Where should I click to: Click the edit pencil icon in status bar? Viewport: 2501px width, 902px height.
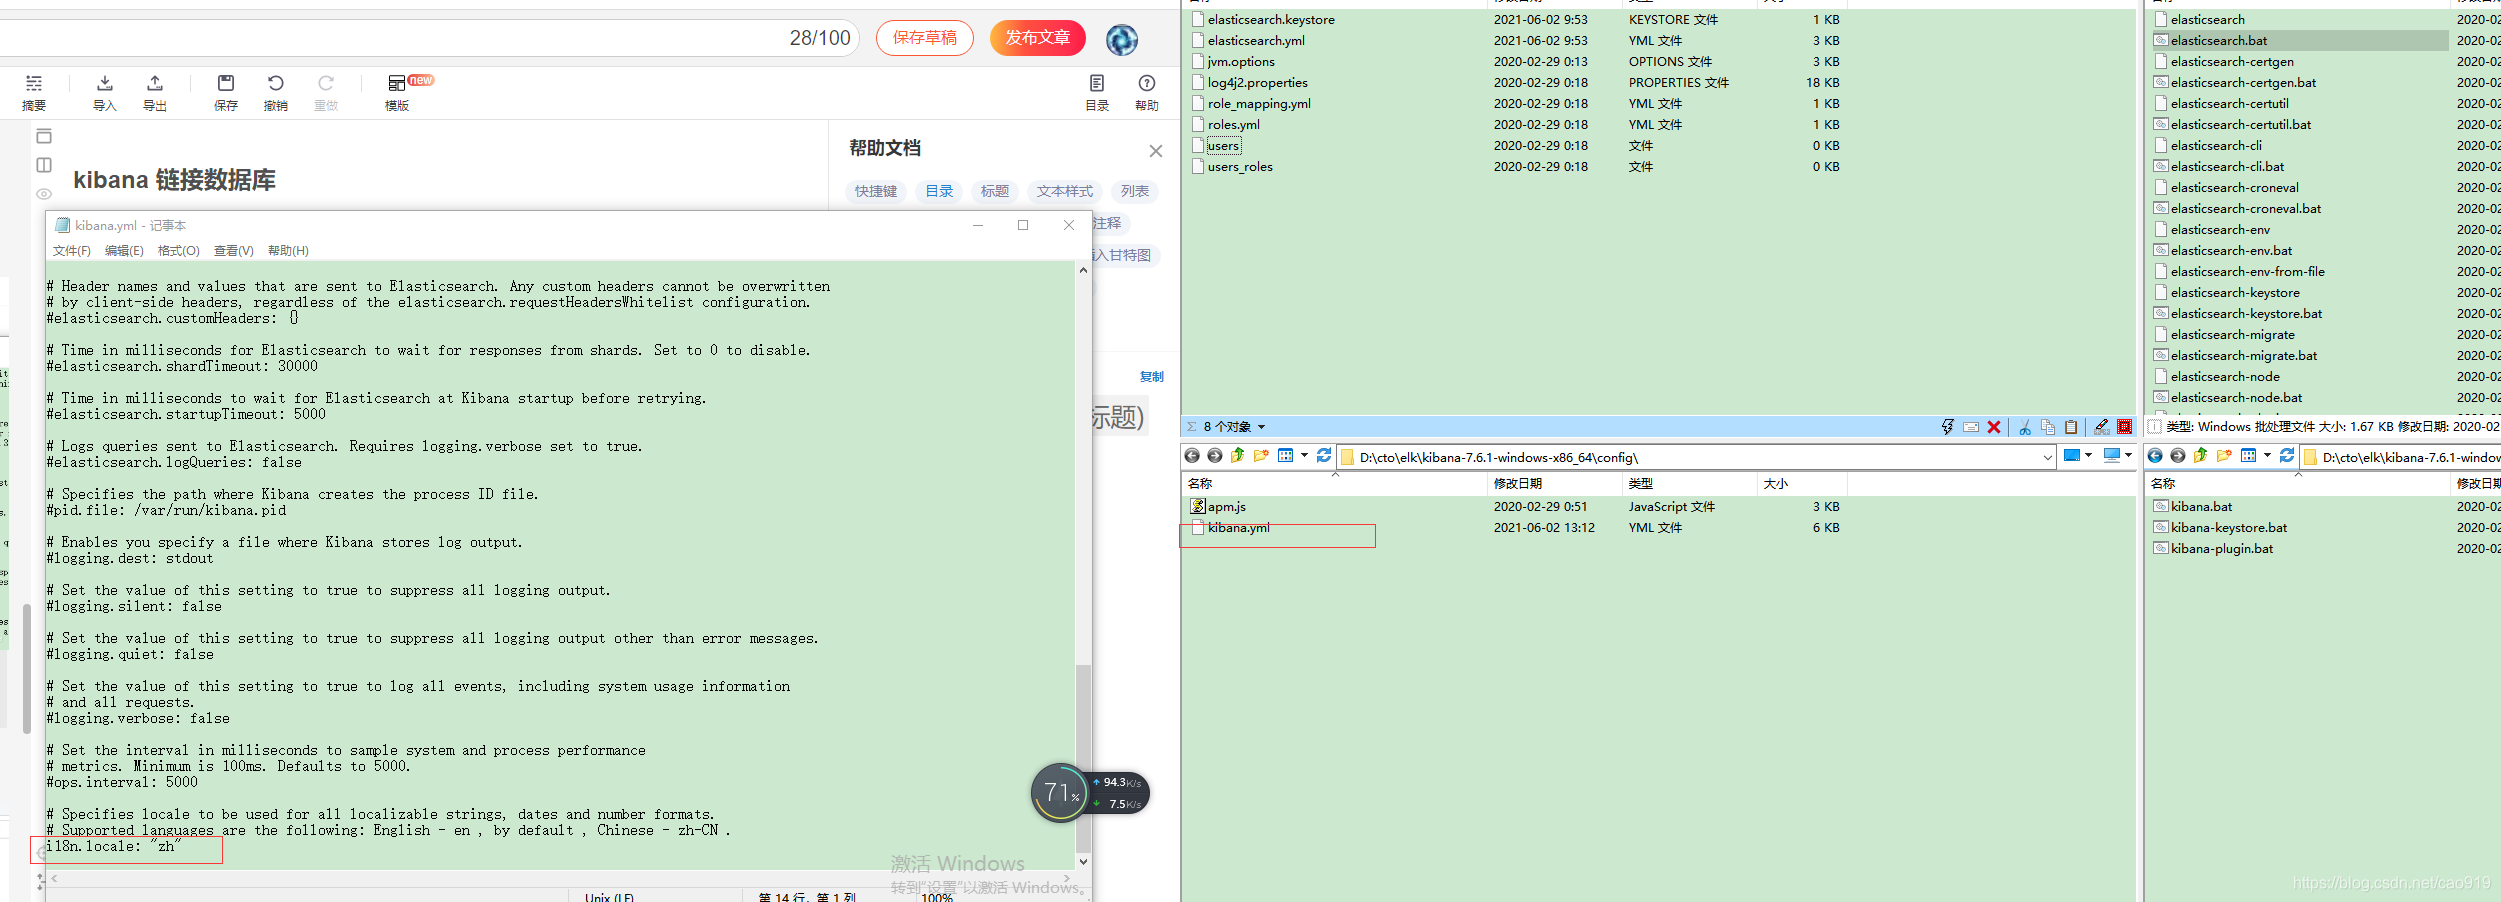click(2102, 427)
